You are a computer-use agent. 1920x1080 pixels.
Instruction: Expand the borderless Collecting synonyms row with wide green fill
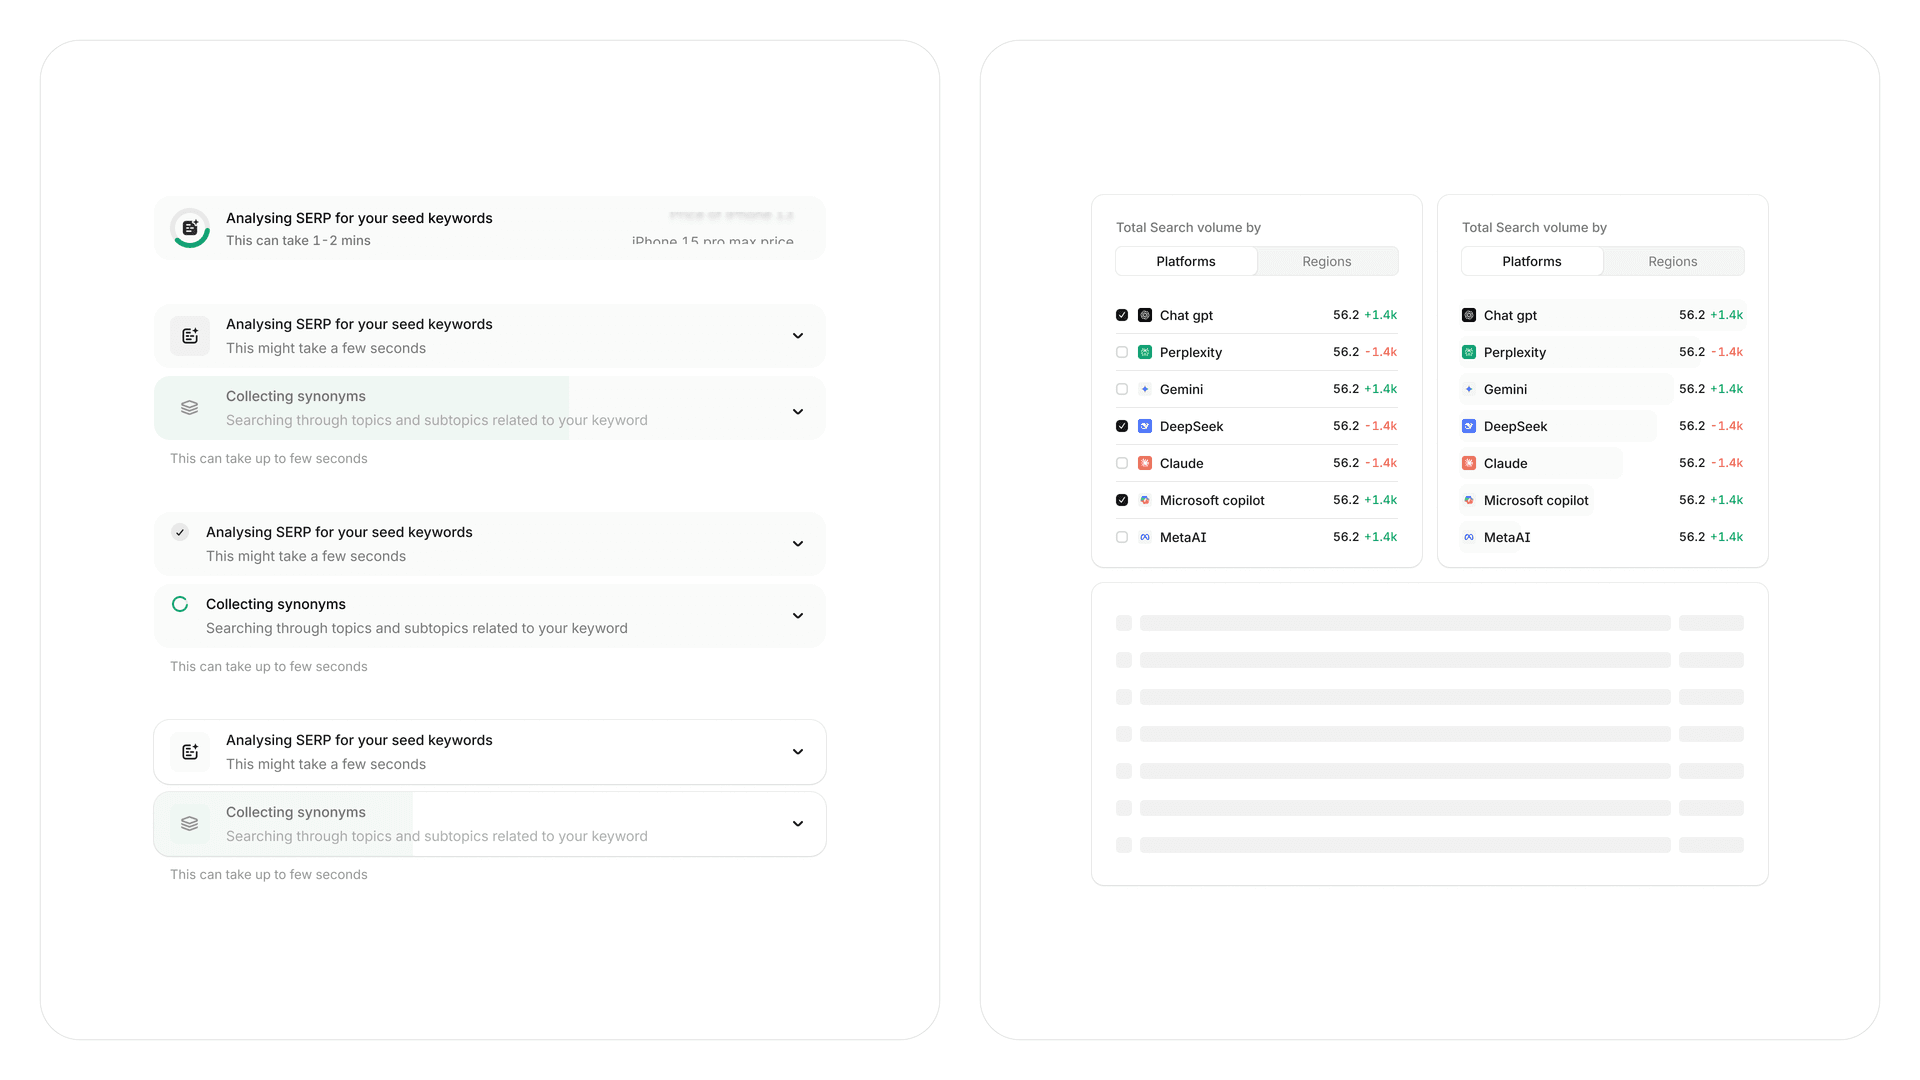798,412
